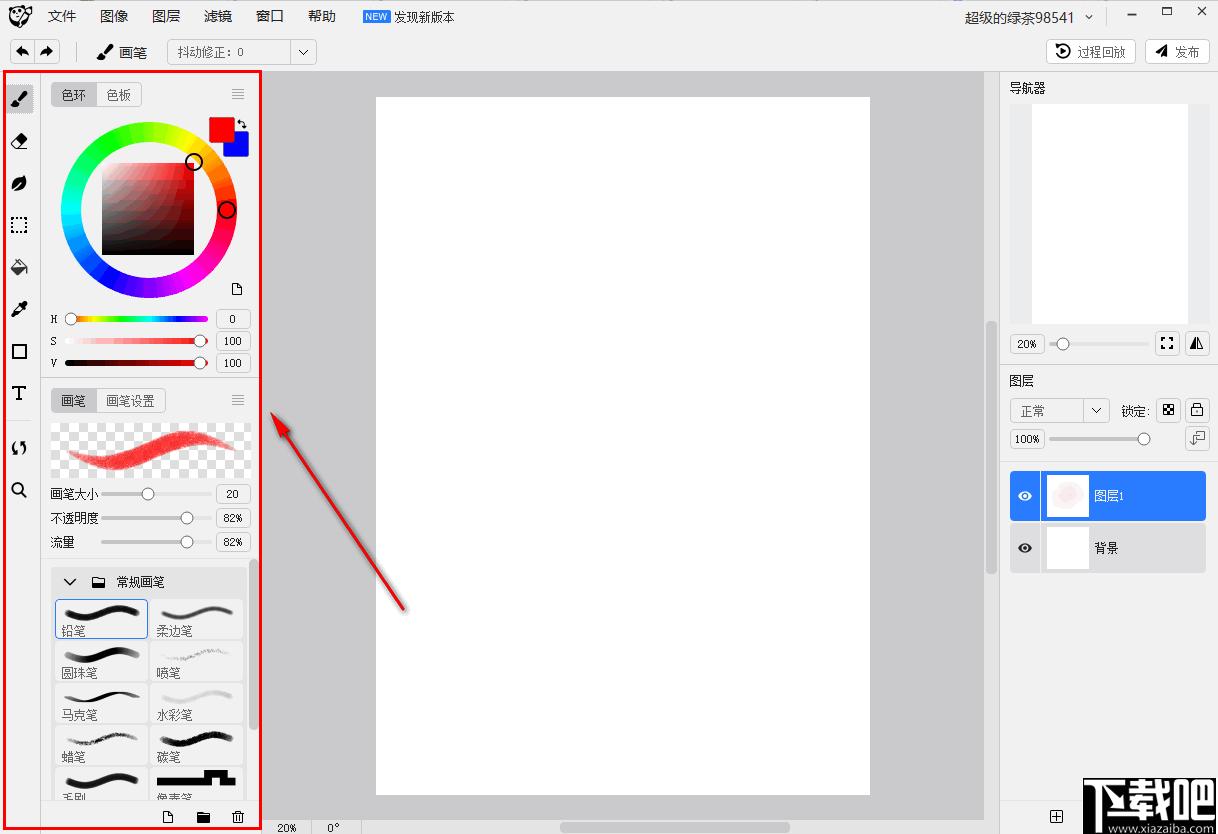Select the rectangular marquee selection tool
This screenshot has height=834, width=1218.
[19, 225]
